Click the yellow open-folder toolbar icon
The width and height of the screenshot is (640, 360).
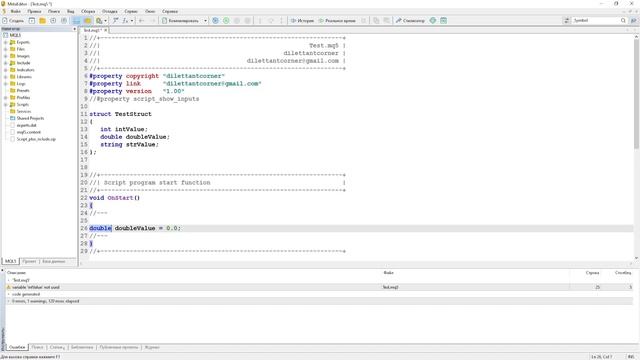click(42, 20)
